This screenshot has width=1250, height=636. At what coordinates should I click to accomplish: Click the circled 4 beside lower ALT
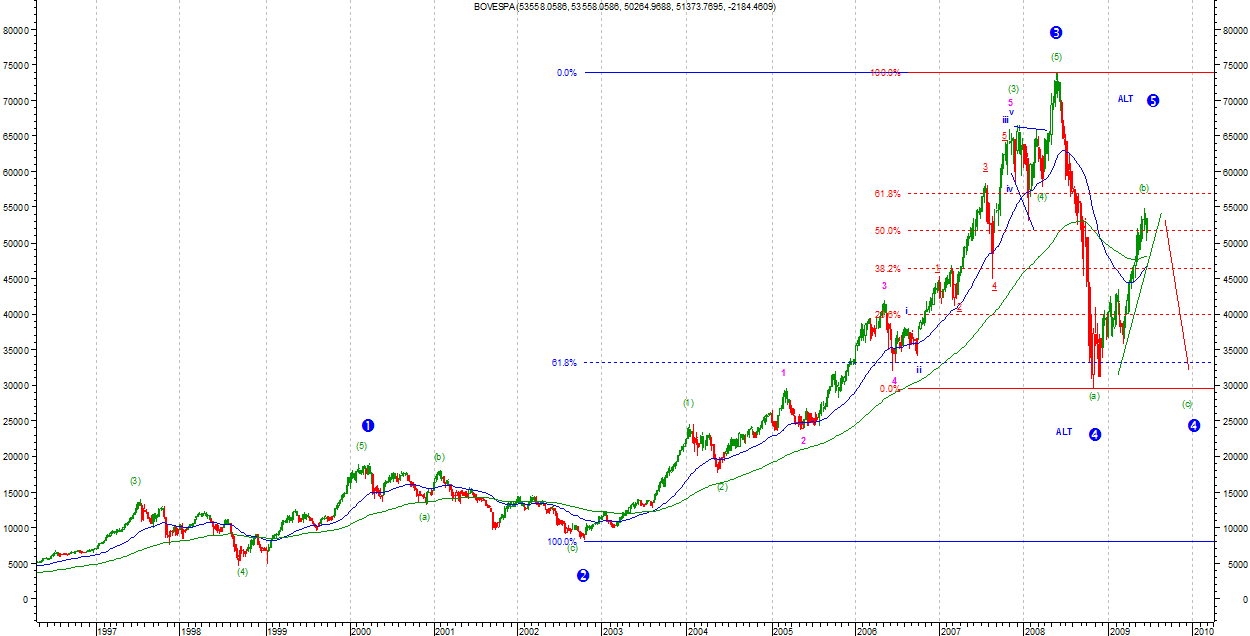tap(1095, 434)
